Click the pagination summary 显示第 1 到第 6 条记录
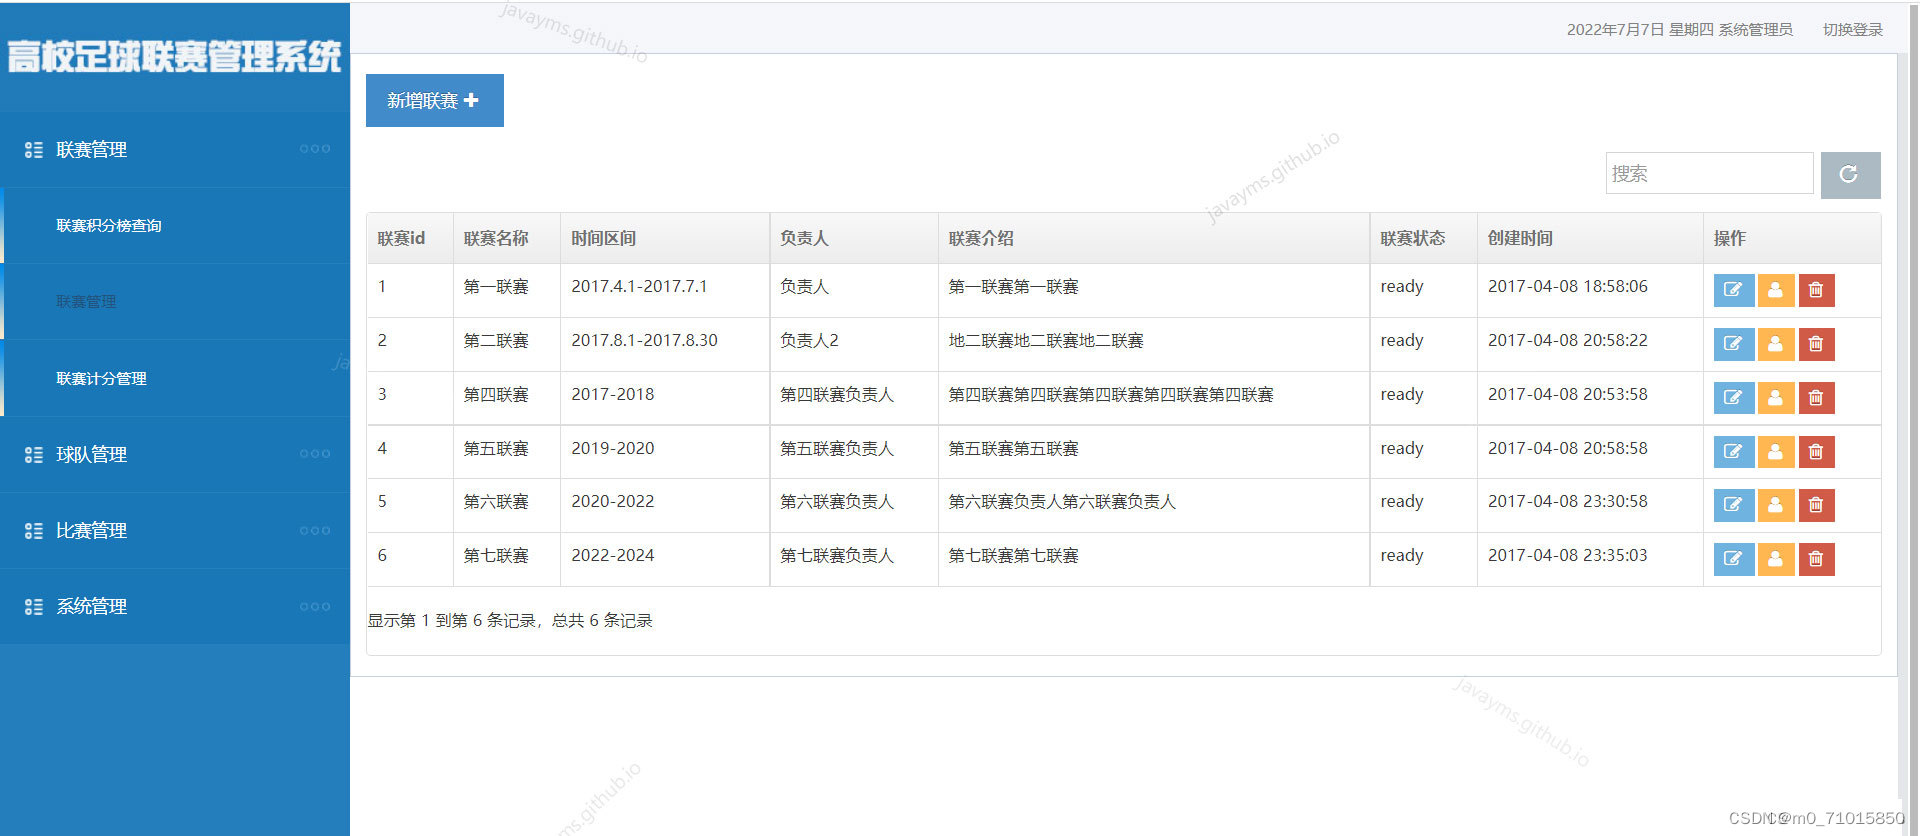Screen dimensions: 1920x836 (510, 621)
